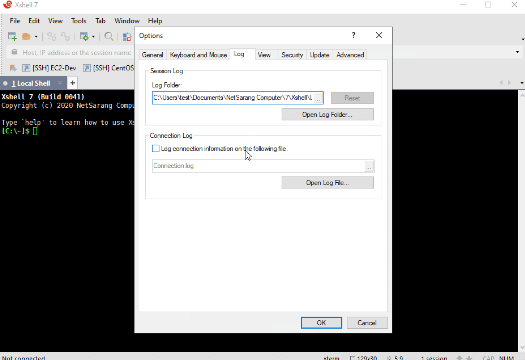525x360 pixels.
Task: Open the Tab menu
Action: click(x=100, y=21)
